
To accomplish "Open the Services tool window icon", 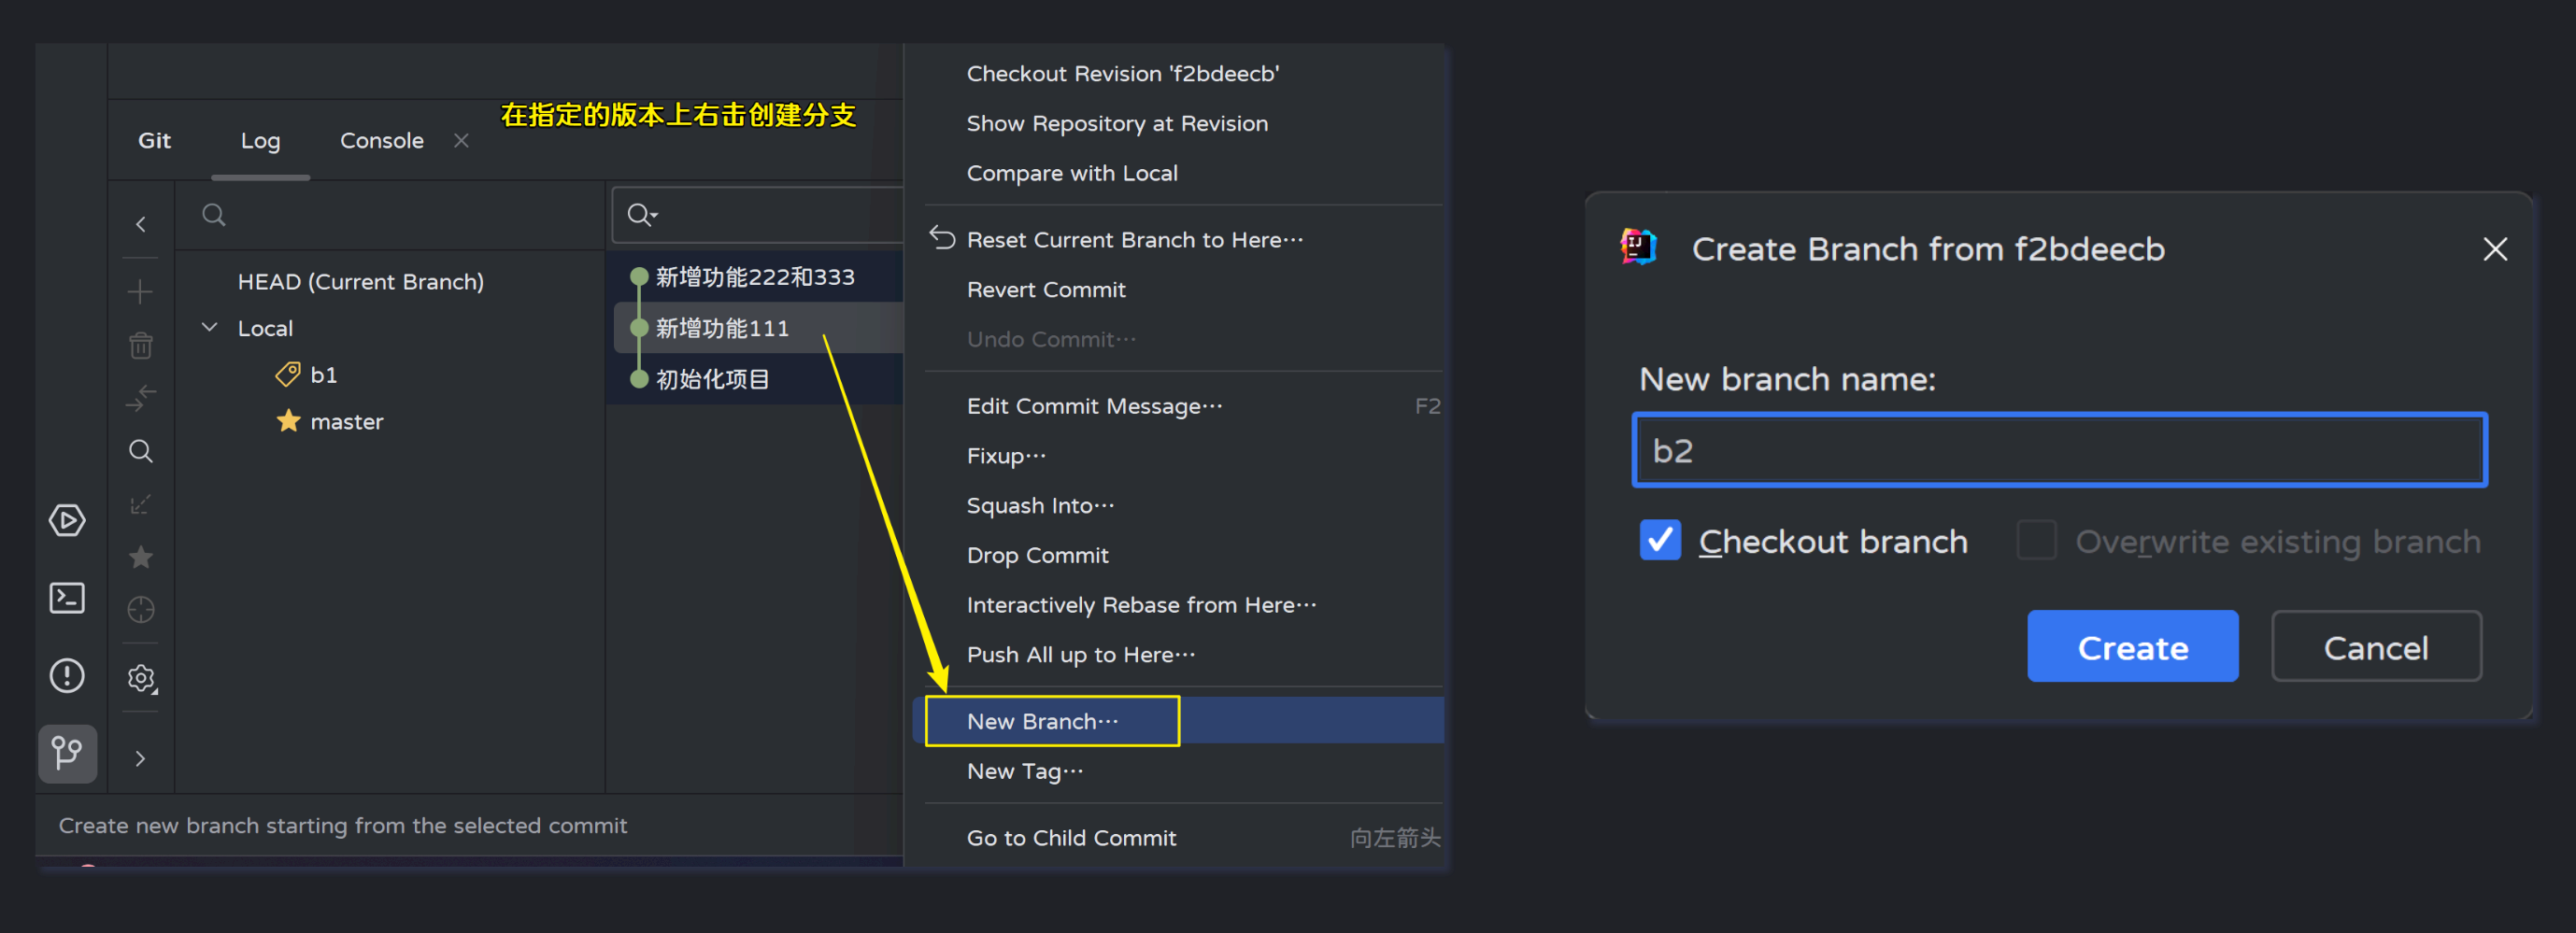I will coord(67,520).
